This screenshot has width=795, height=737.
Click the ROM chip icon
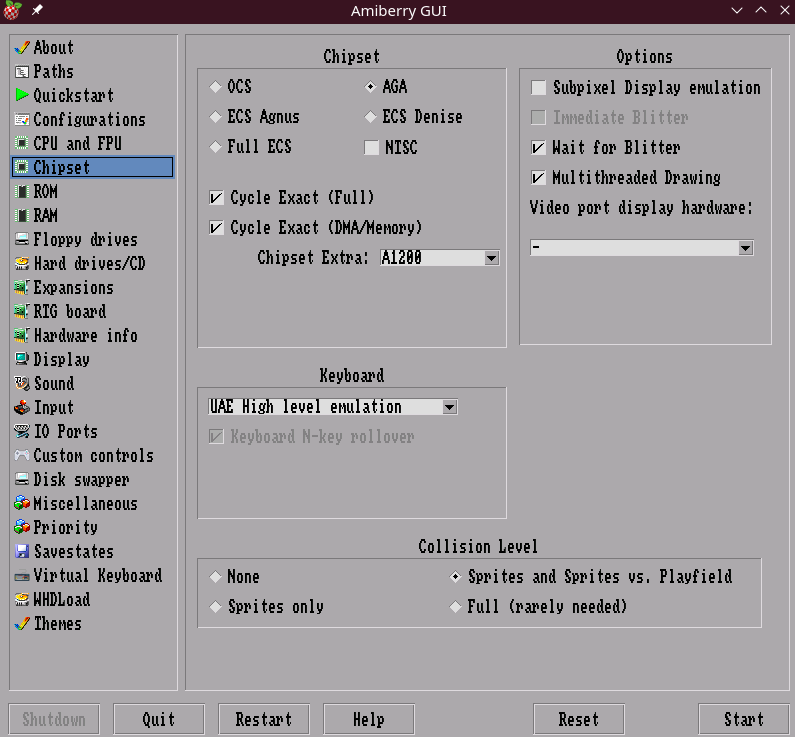click(x=22, y=192)
